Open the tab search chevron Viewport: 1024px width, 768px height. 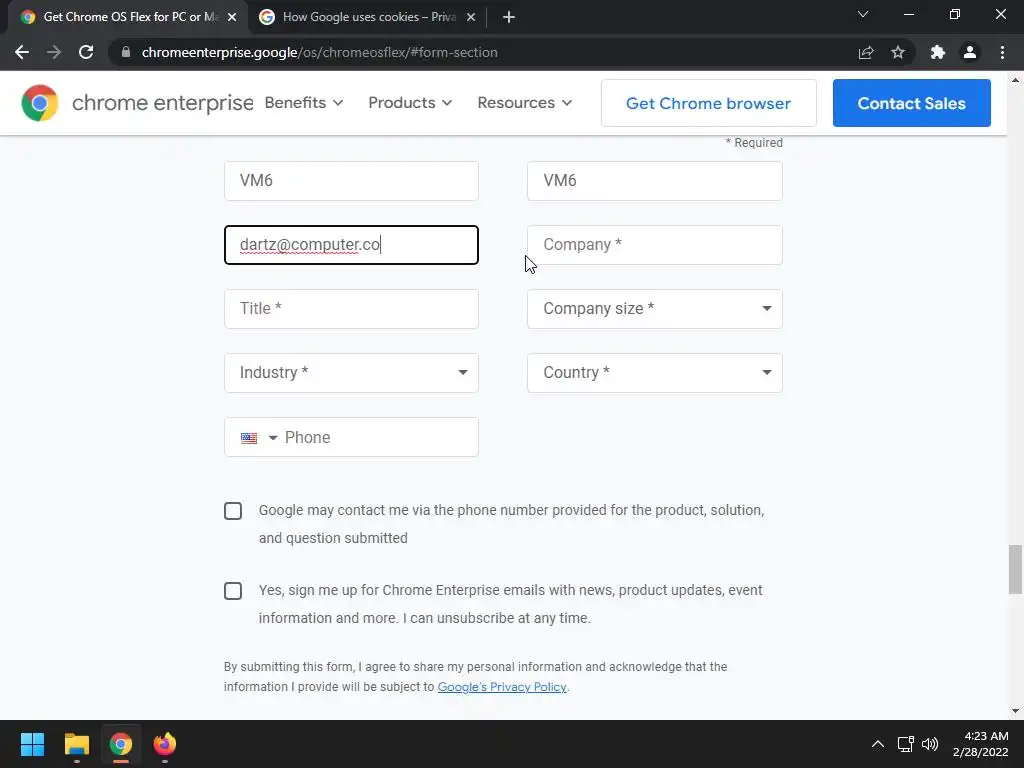click(863, 14)
